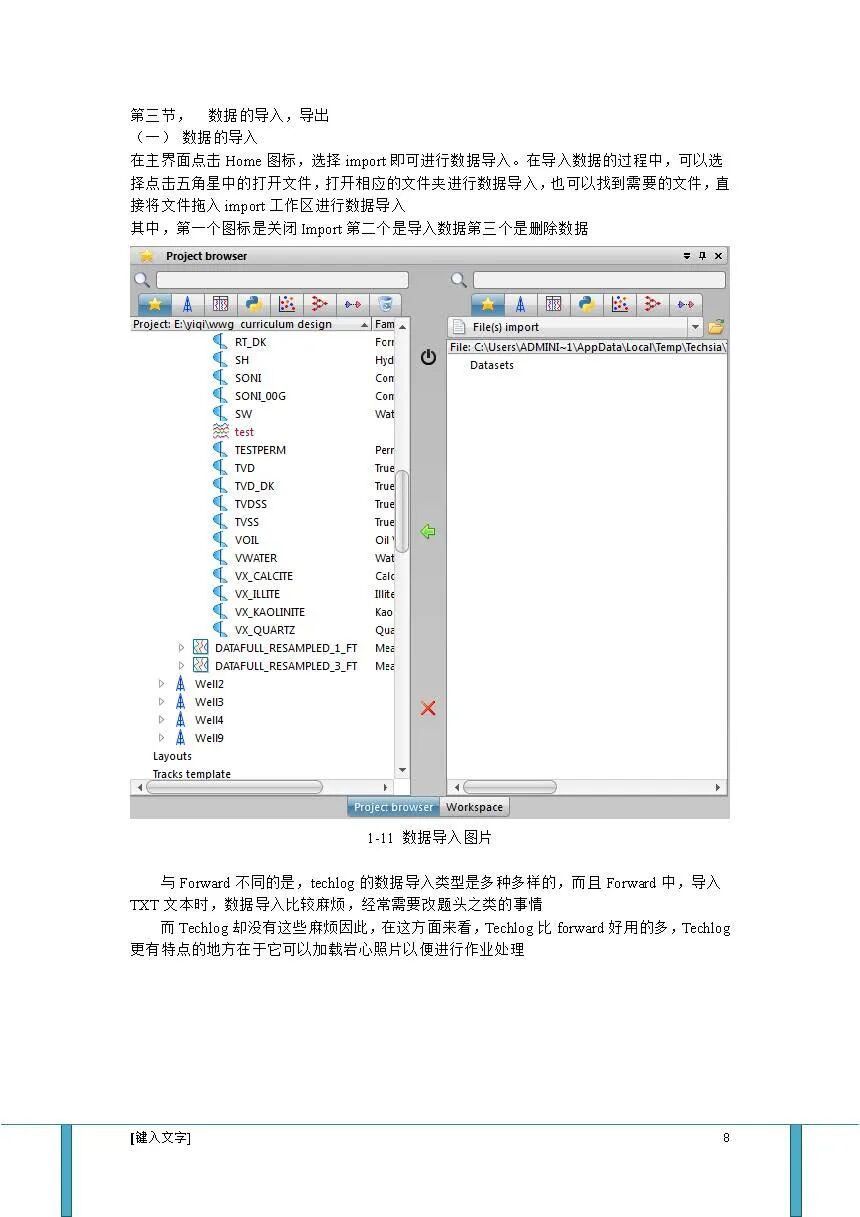Image resolution: width=860 pixels, height=1217 pixels.
Task: Select the TVDSS variable
Action: click(x=250, y=504)
